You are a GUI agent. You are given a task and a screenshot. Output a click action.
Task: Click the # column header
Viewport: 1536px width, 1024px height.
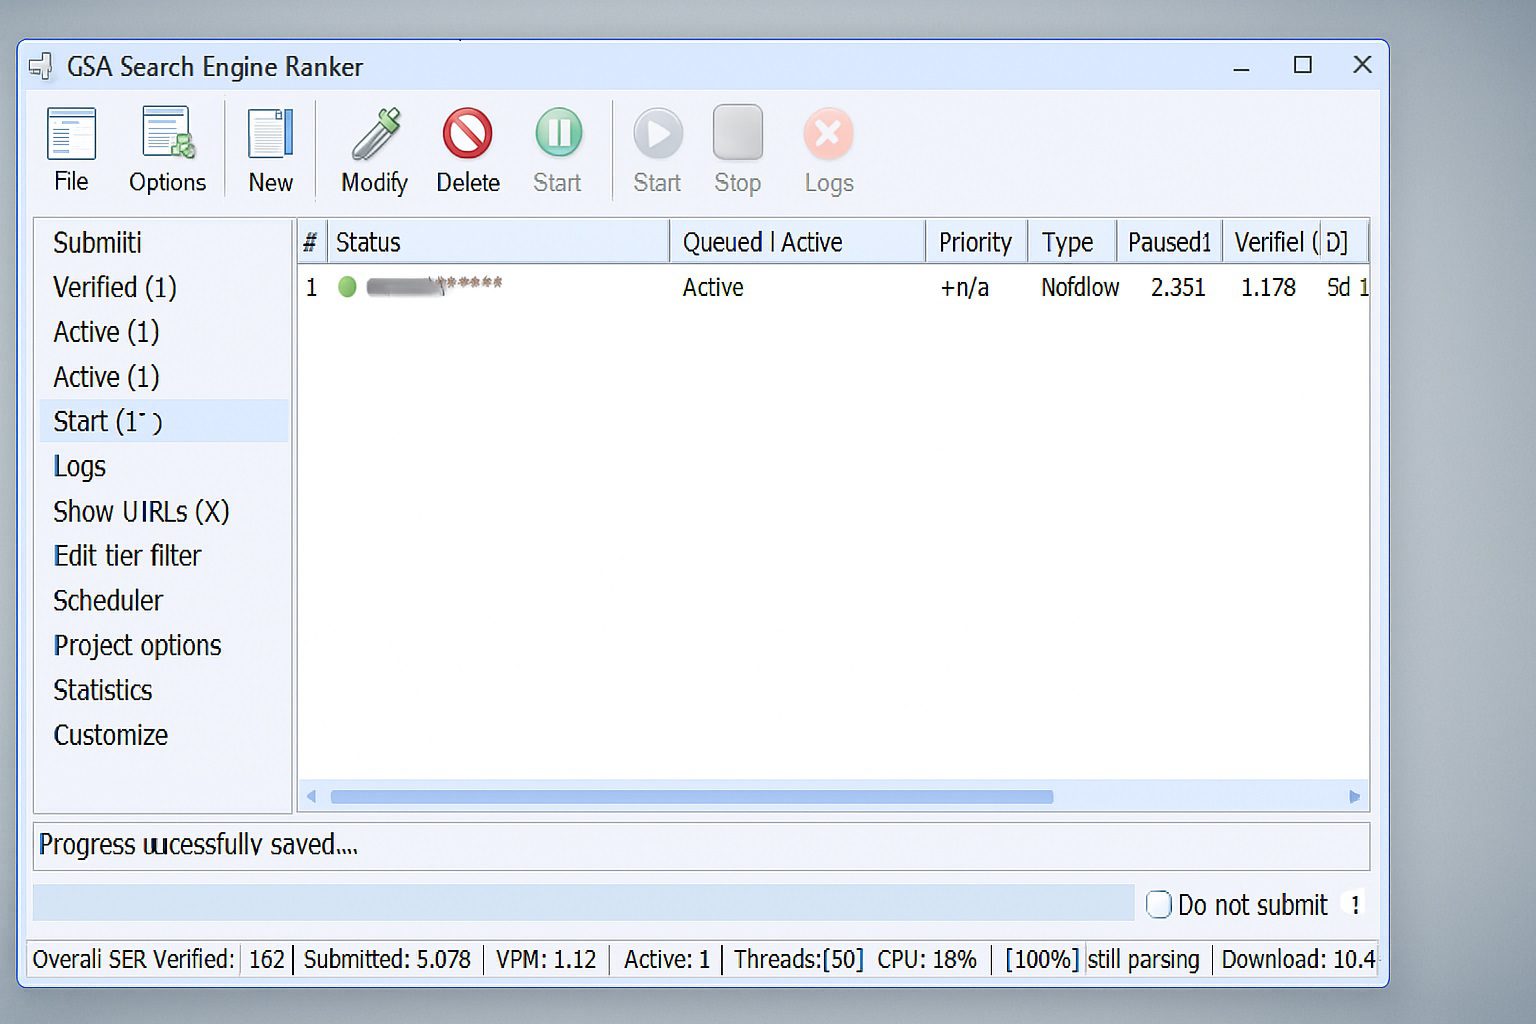311,242
